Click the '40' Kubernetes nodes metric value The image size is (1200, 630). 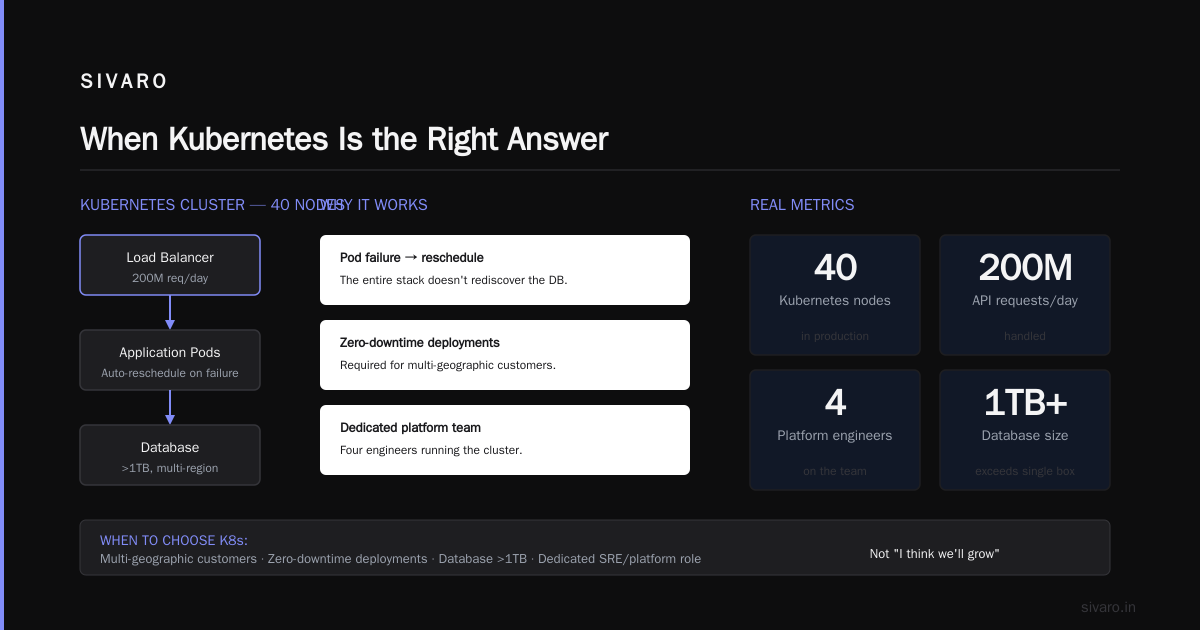(x=835, y=268)
